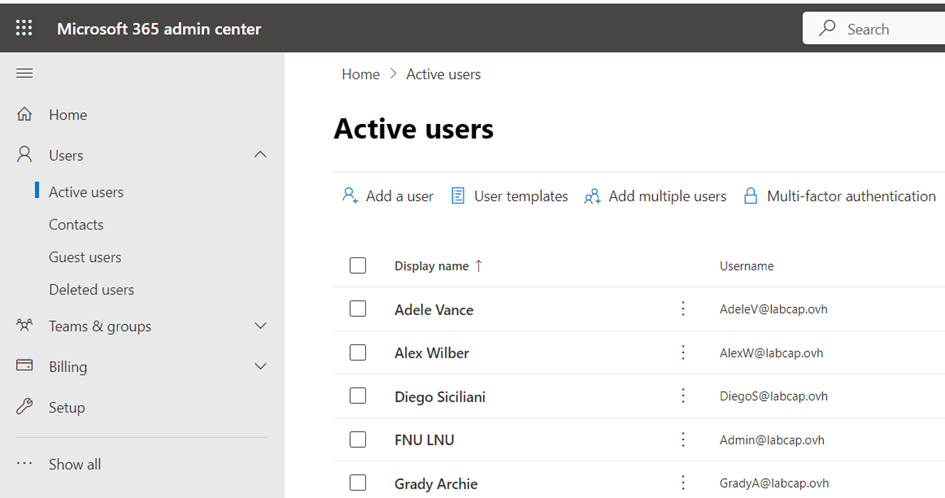Click username DiegoS@labcap.ovh
The image size is (945, 498).
coord(773,396)
